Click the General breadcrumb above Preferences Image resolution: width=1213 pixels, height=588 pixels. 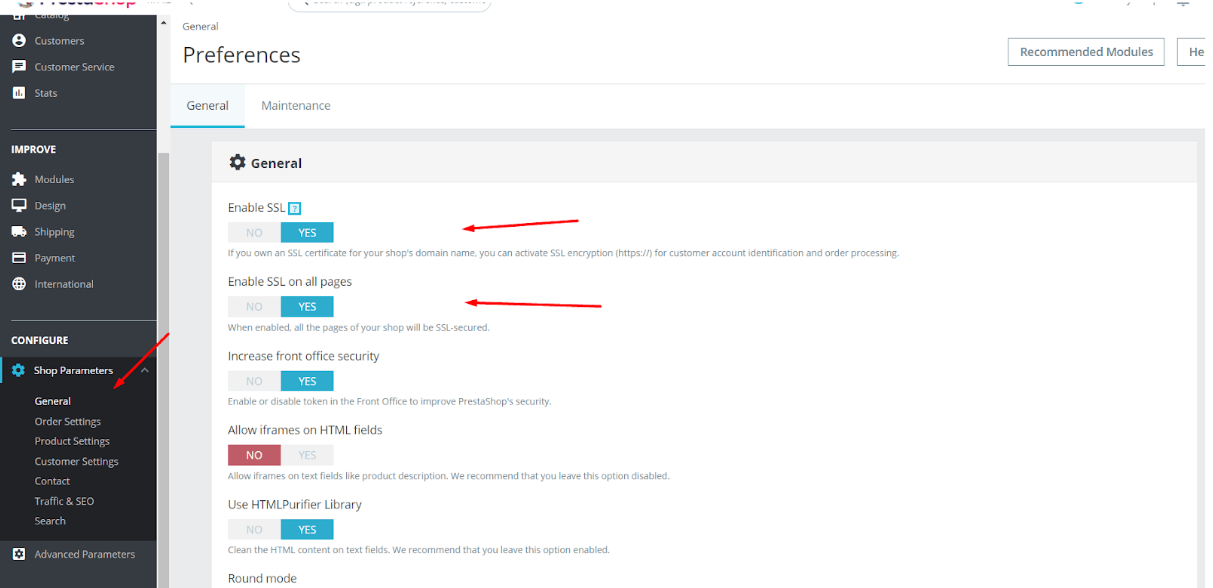pyautogui.click(x=200, y=26)
